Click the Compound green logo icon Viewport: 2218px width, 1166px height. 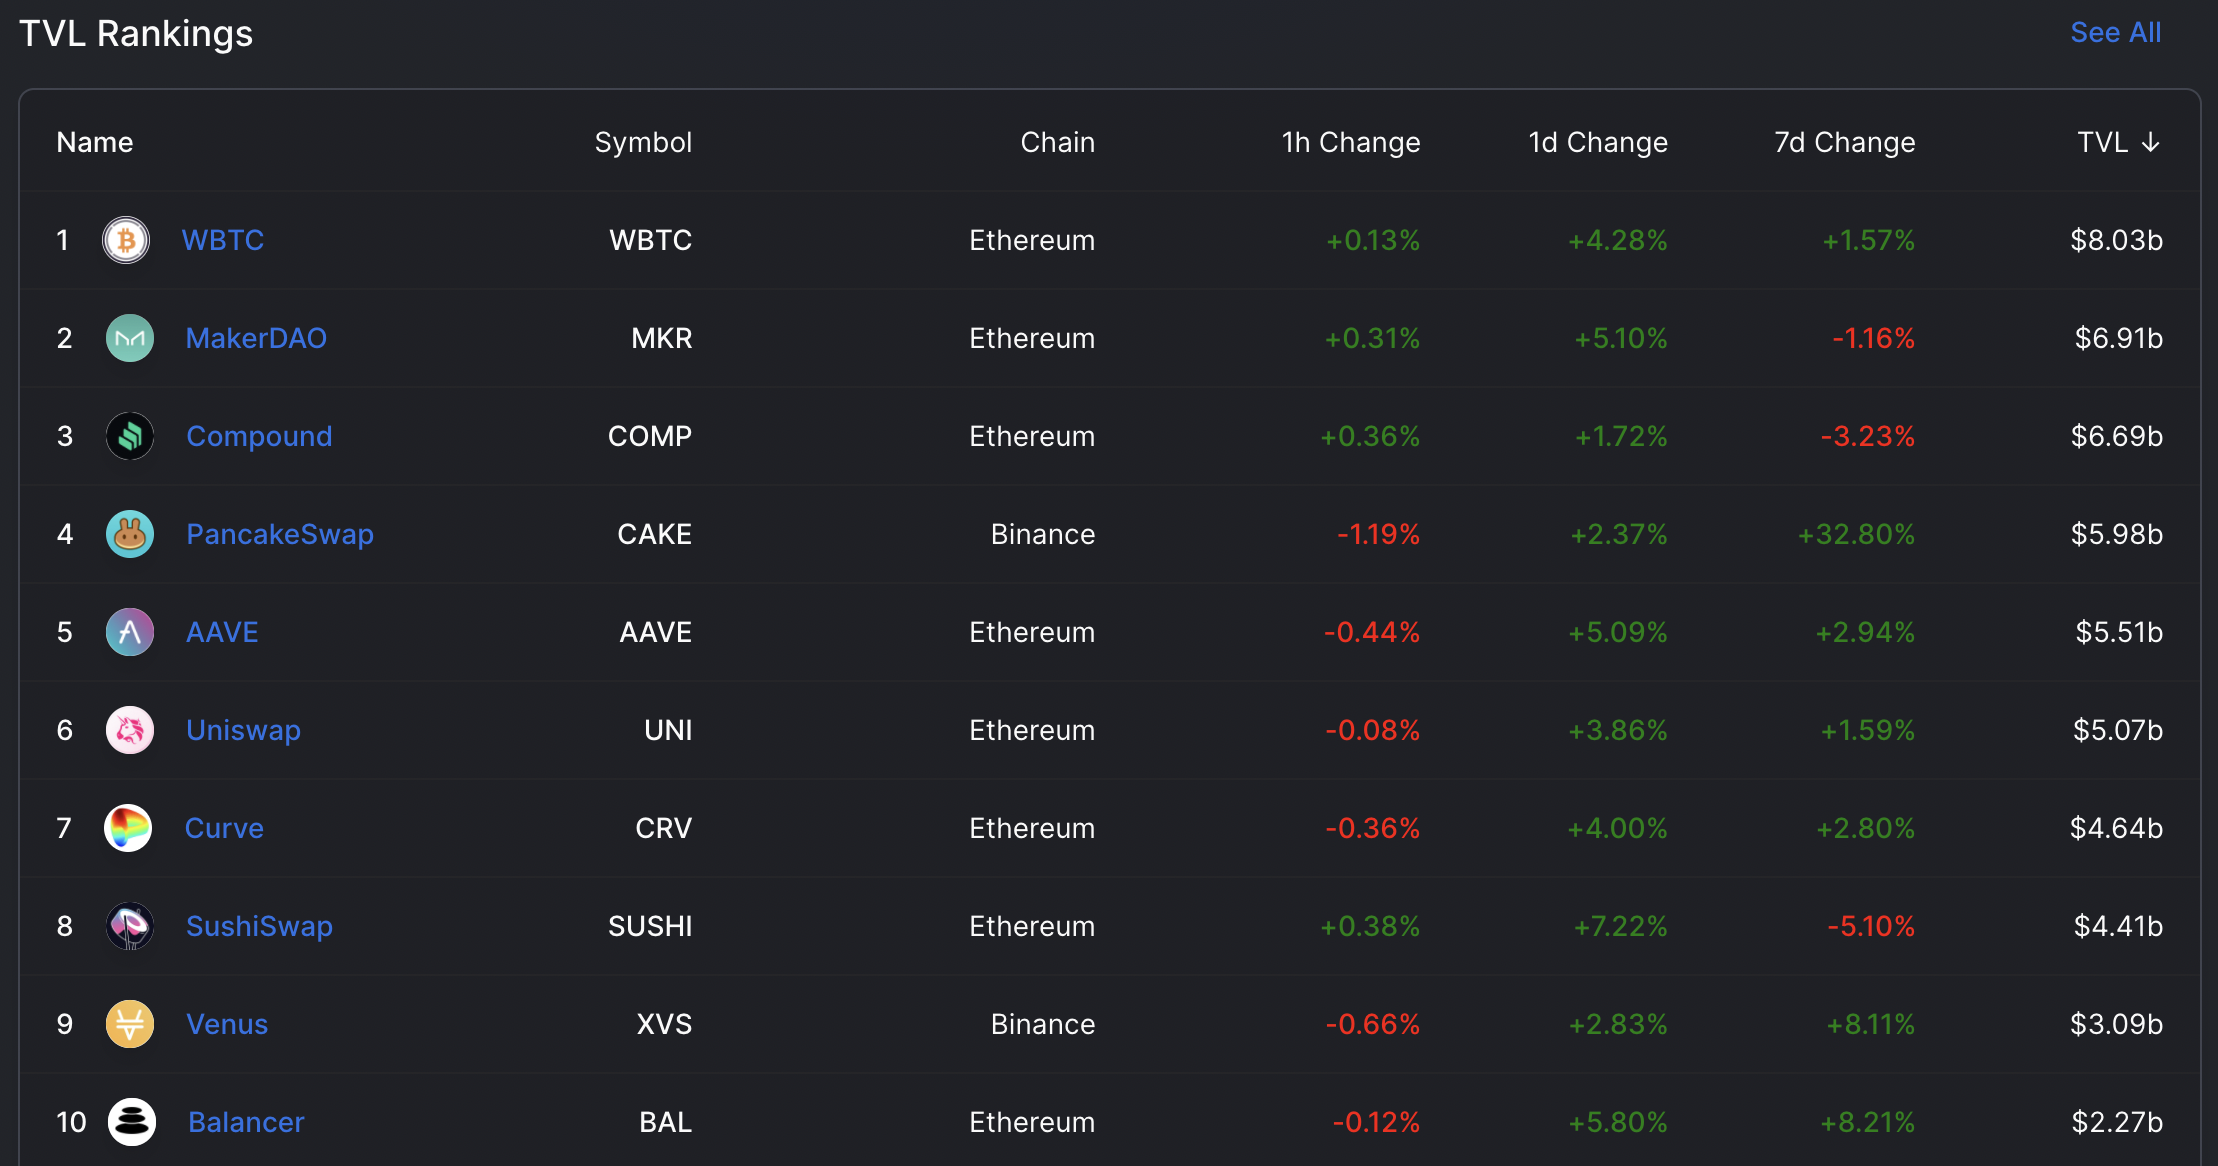[130, 436]
